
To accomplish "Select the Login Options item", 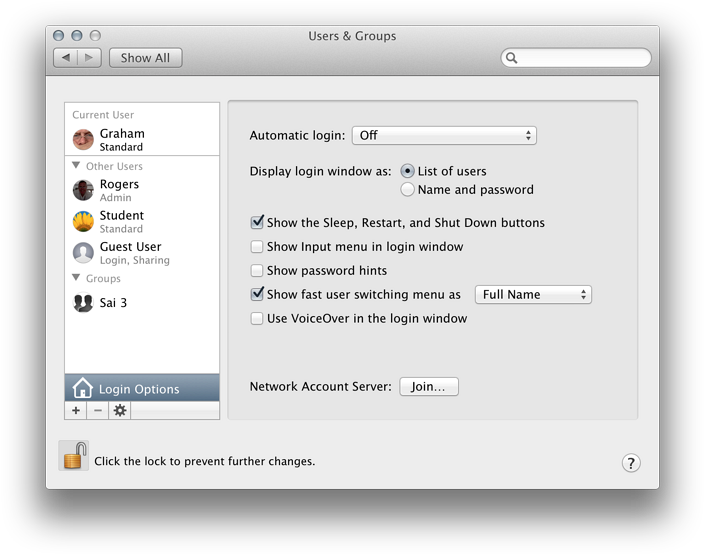I will click(142, 388).
